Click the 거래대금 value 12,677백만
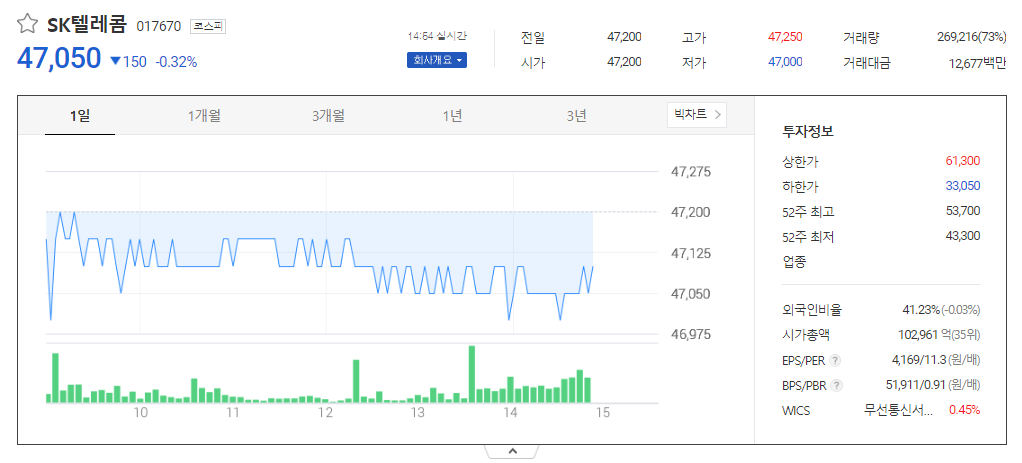 coord(978,63)
